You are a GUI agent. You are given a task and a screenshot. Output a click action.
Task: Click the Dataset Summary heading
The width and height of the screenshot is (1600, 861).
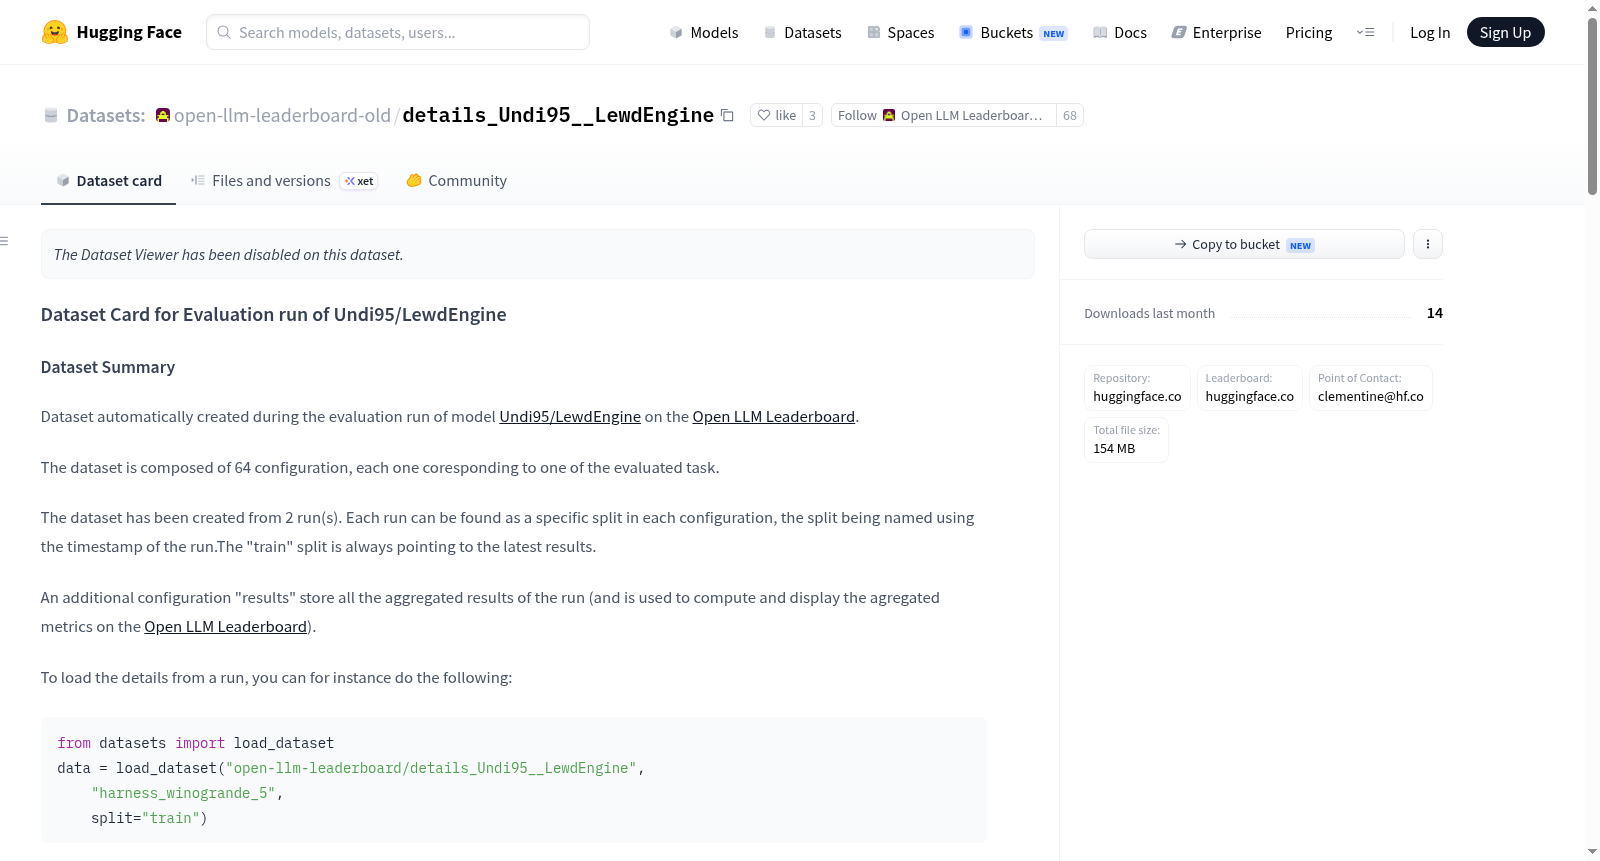[108, 367]
